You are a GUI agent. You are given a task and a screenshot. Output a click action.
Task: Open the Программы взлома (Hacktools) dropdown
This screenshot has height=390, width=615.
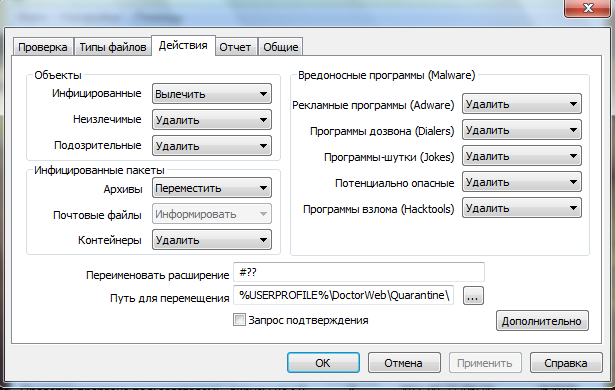(522, 208)
